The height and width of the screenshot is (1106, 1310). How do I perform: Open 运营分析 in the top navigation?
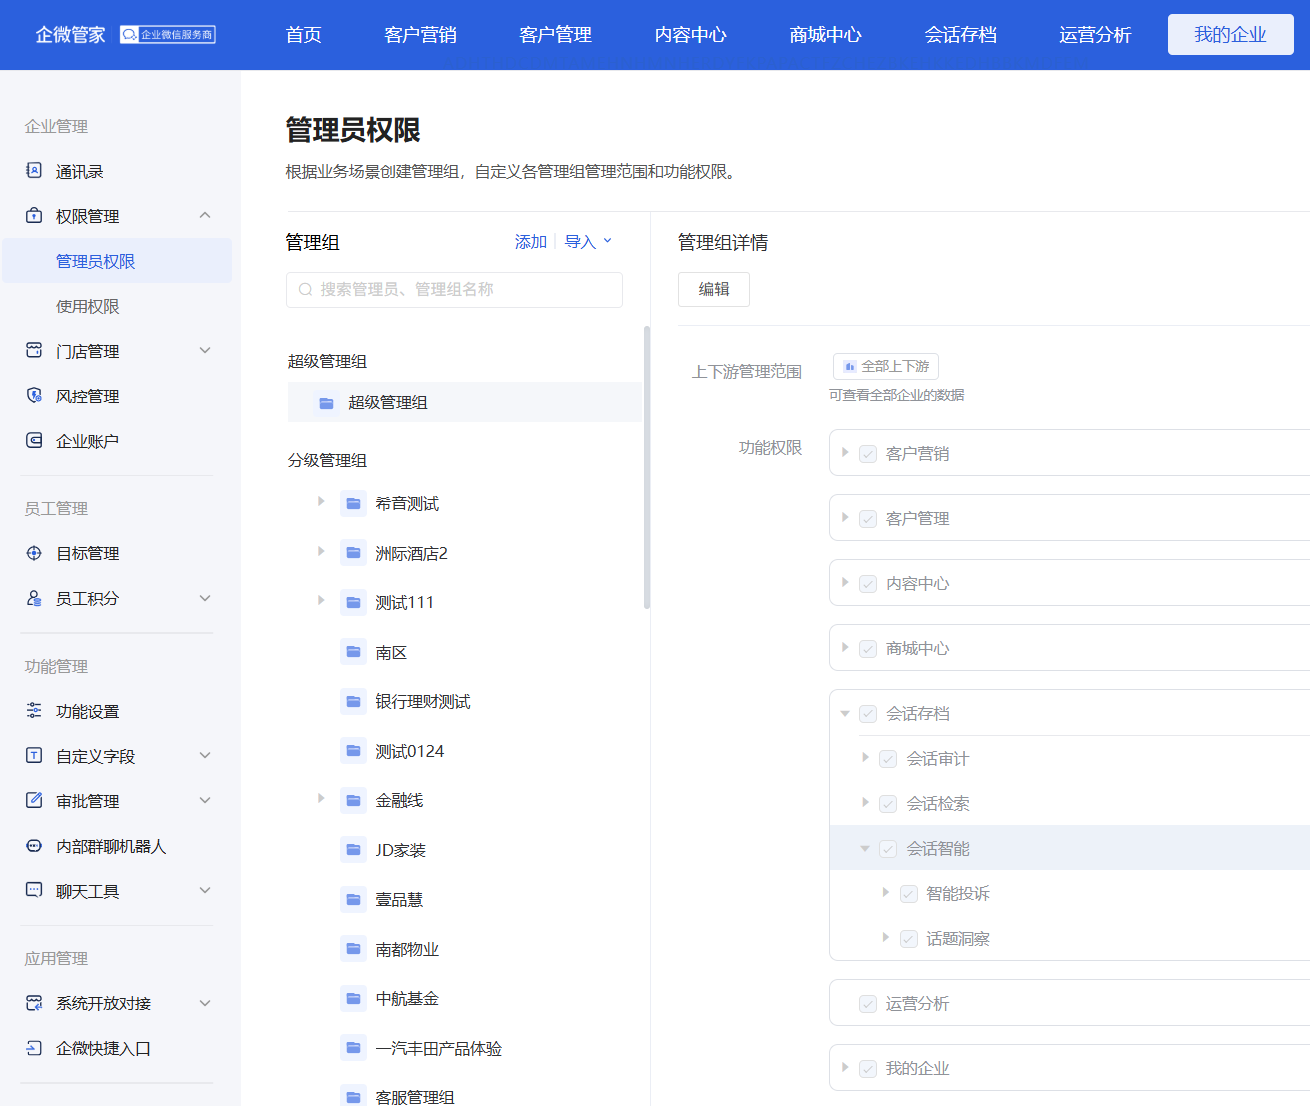(x=1095, y=35)
